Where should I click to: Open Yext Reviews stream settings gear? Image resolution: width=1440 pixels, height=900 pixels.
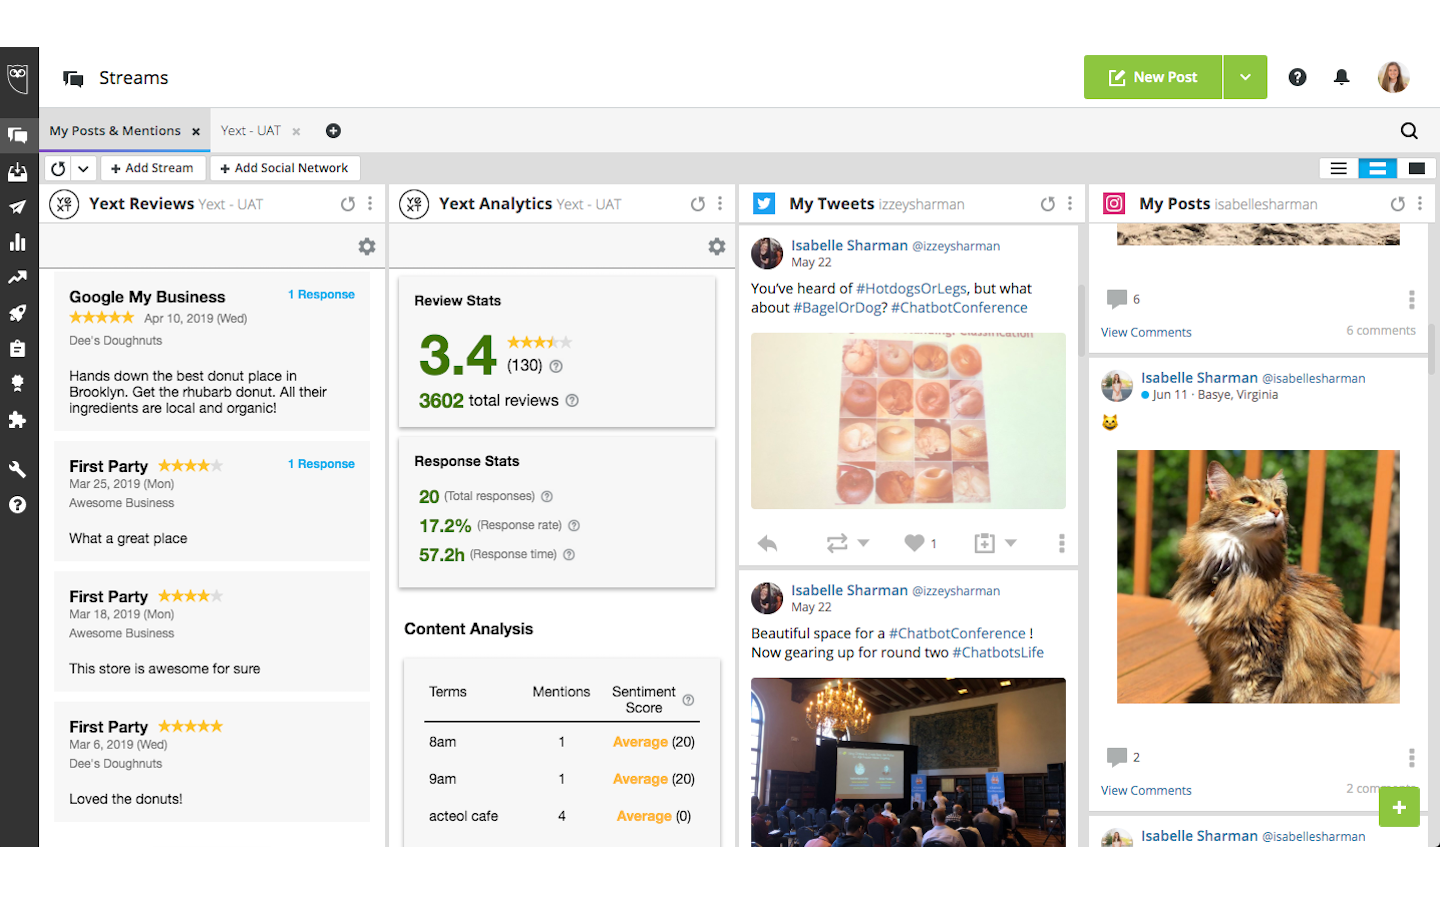coord(367,246)
